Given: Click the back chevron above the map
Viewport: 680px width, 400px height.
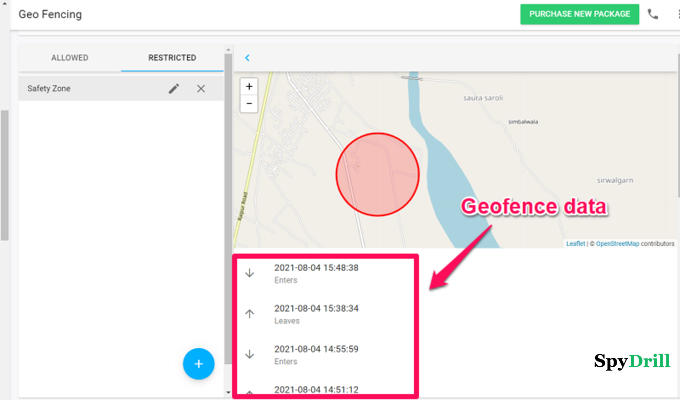Looking at the screenshot, I should click(x=247, y=58).
